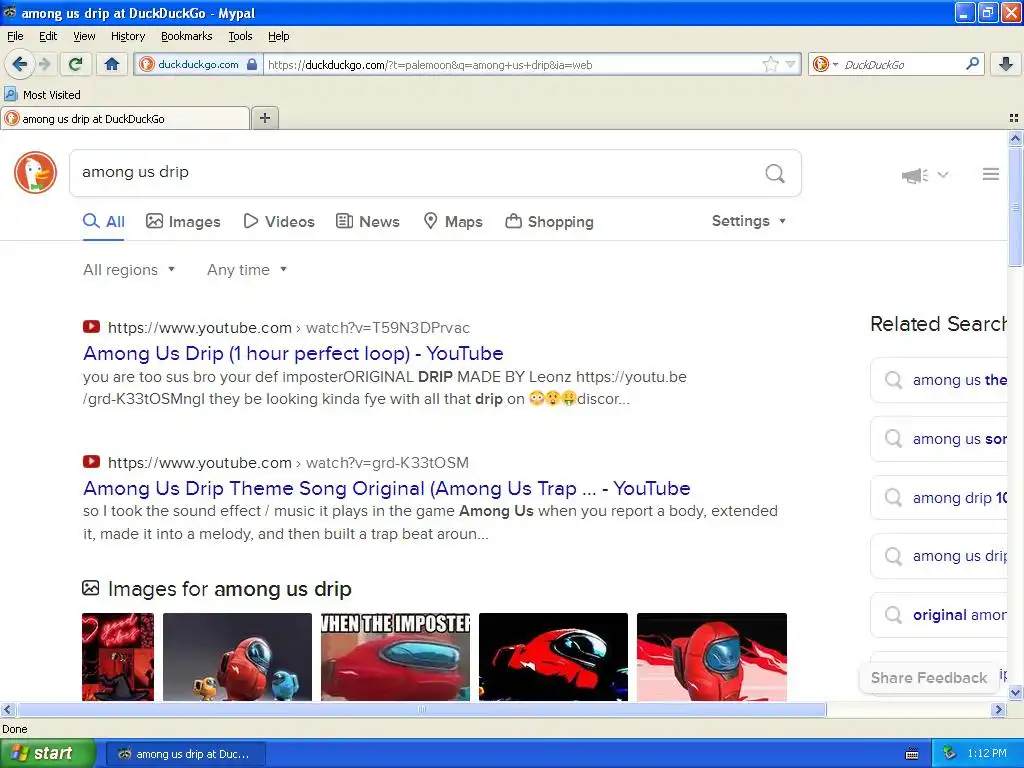Open the Tools menu
The width and height of the screenshot is (1024, 768).
(240, 37)
